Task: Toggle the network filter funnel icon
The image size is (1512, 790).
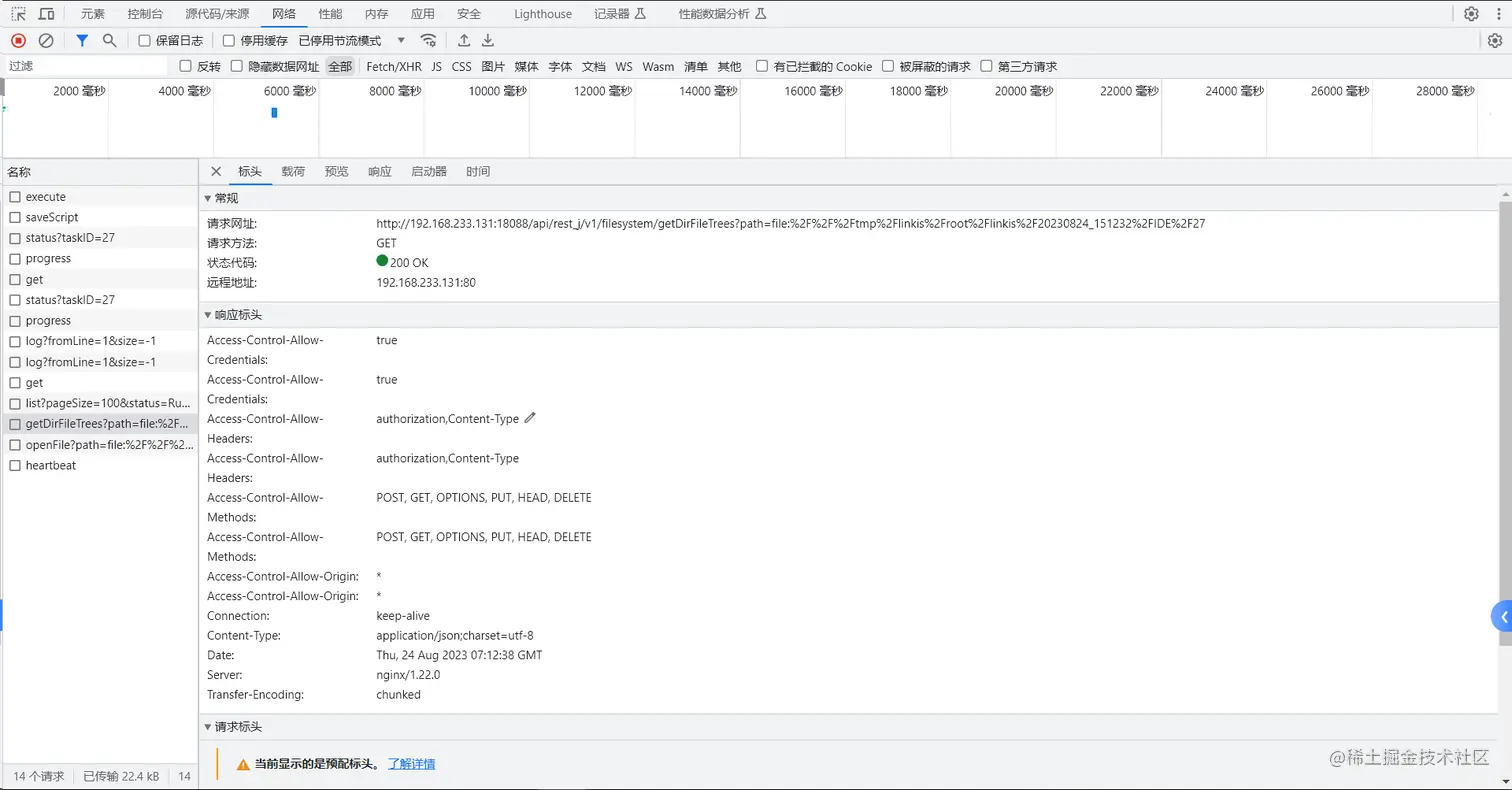Action: click(82, 41)
